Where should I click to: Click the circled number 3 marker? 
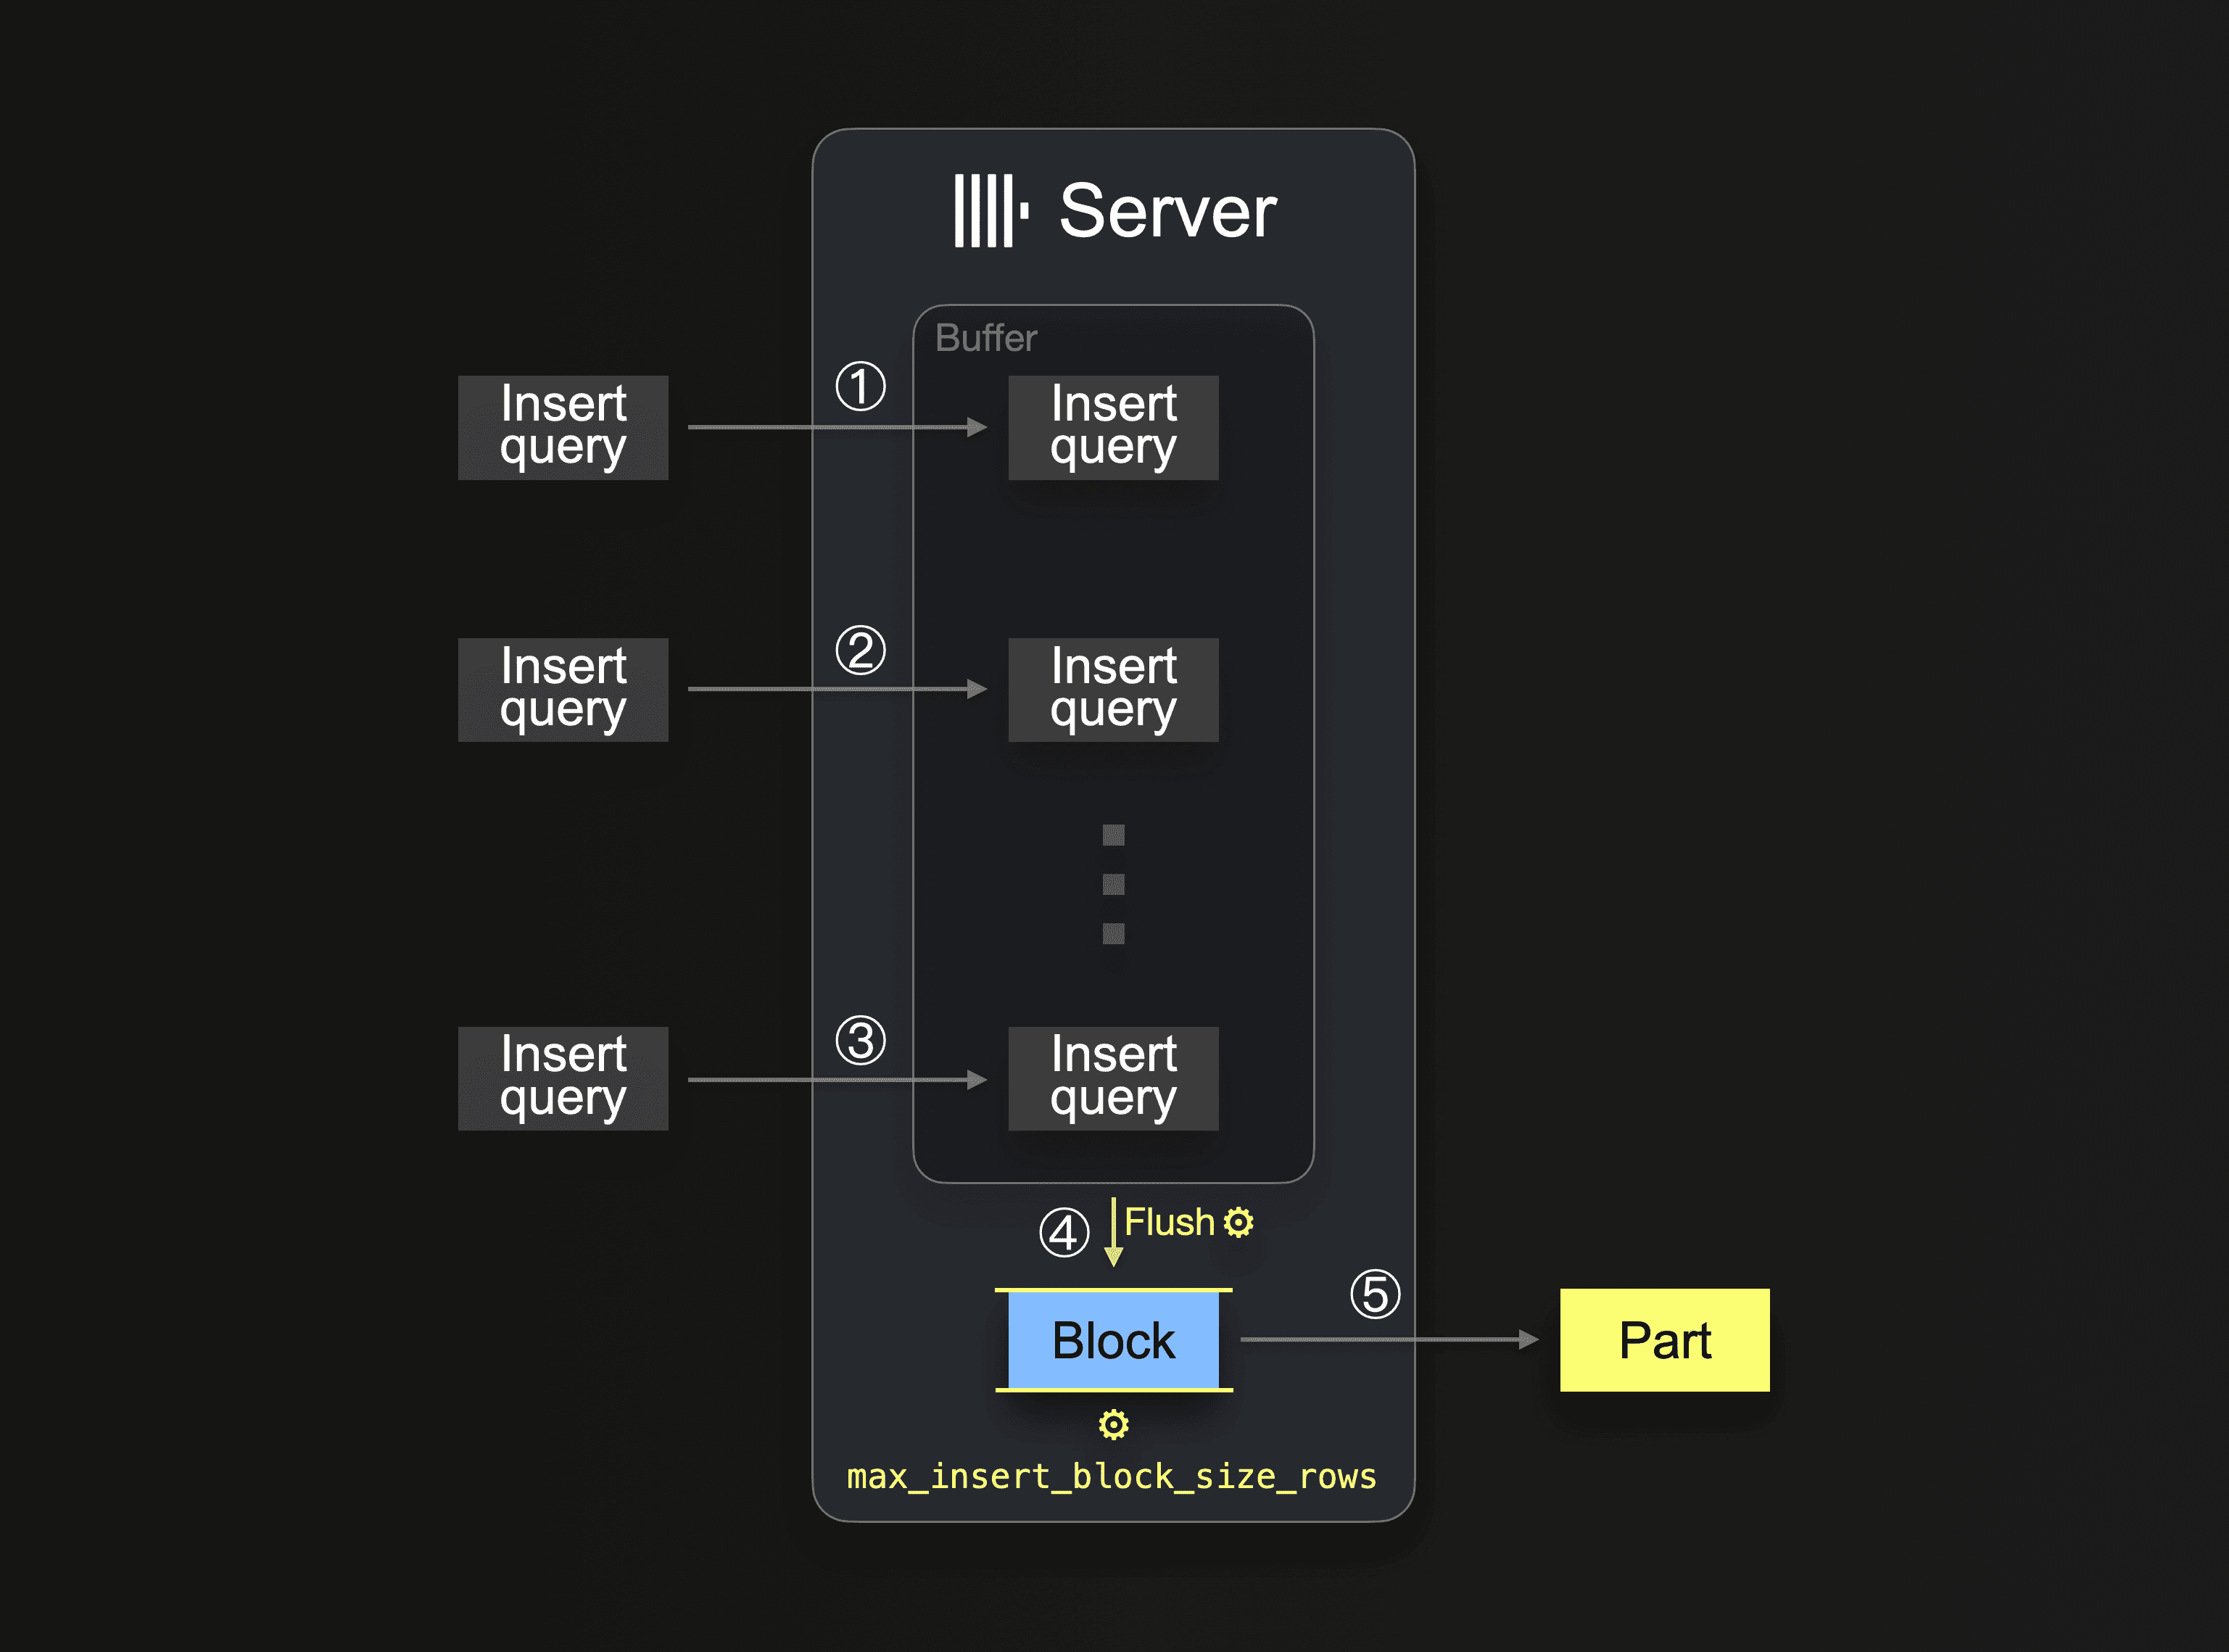coord(860,1040)
